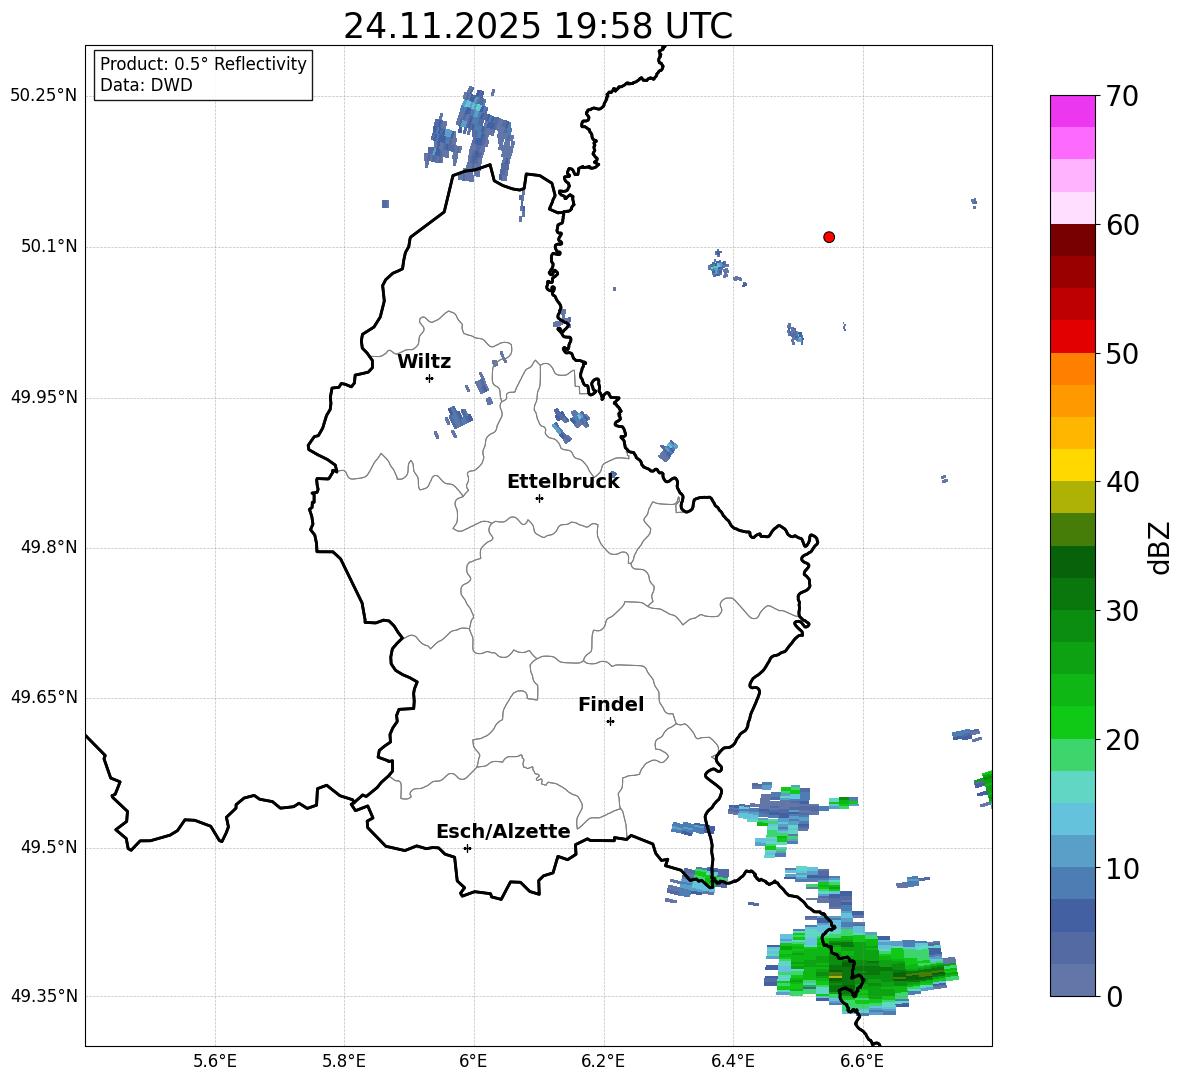Click the 5.6°E longitude label

click(215, 1061)
